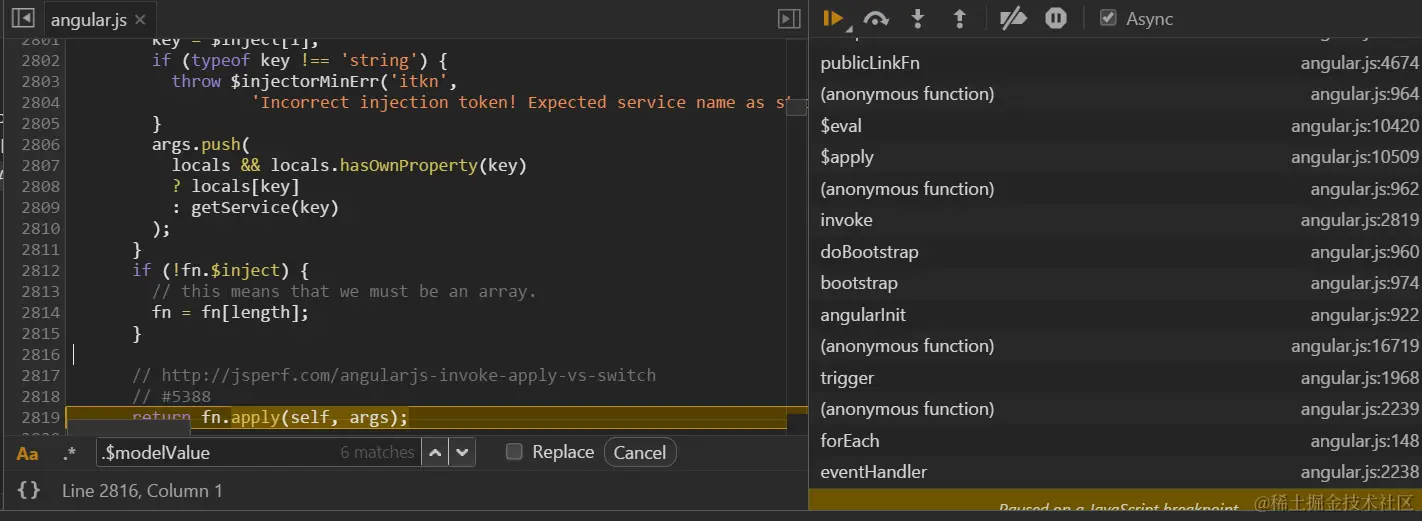Toggle case-sensitive search (Aa)
The image size is (1422, 521).
(28, 453)
